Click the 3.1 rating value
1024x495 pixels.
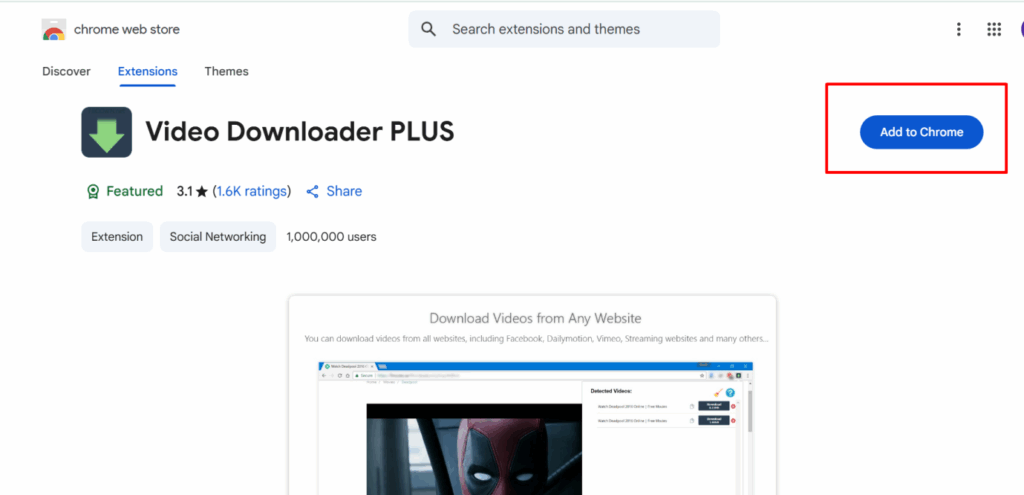click(x=184, y=191)
